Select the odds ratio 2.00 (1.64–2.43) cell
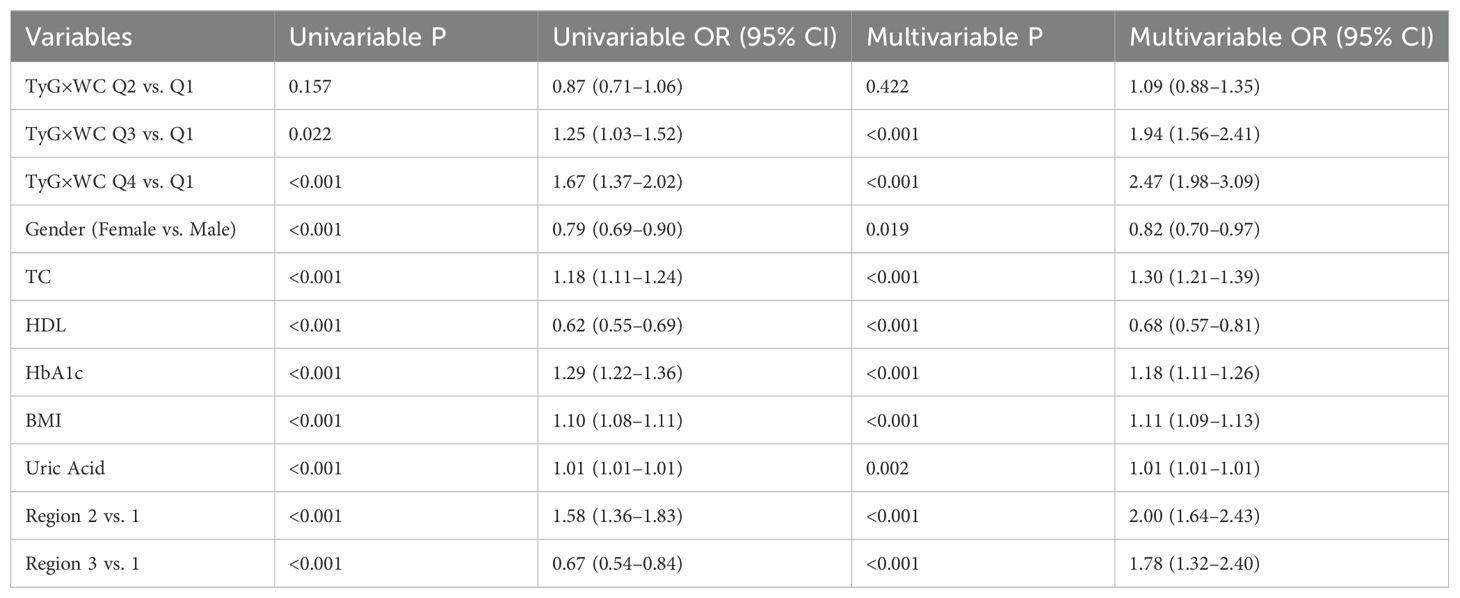 click(x=1196, y=516)
